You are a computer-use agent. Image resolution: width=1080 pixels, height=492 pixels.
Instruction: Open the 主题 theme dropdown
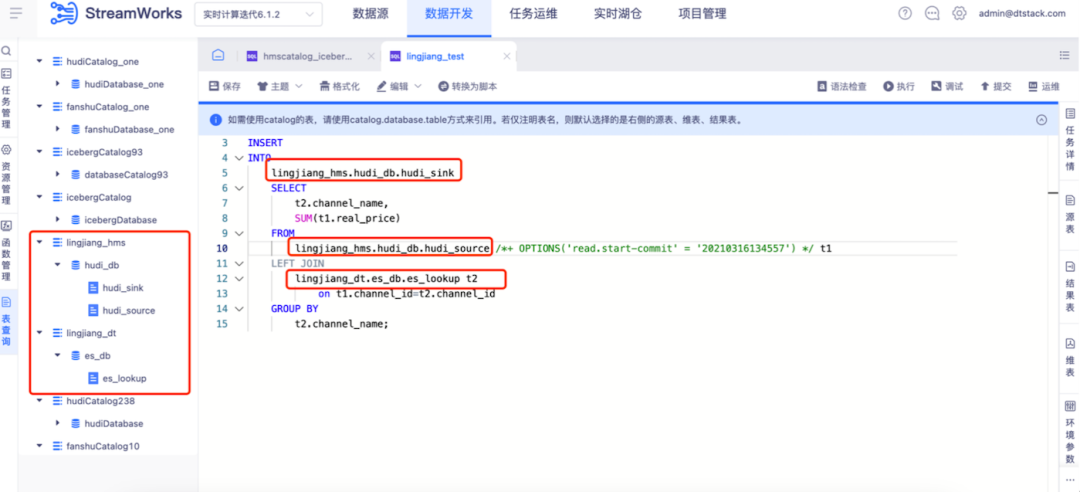point(280,86)
